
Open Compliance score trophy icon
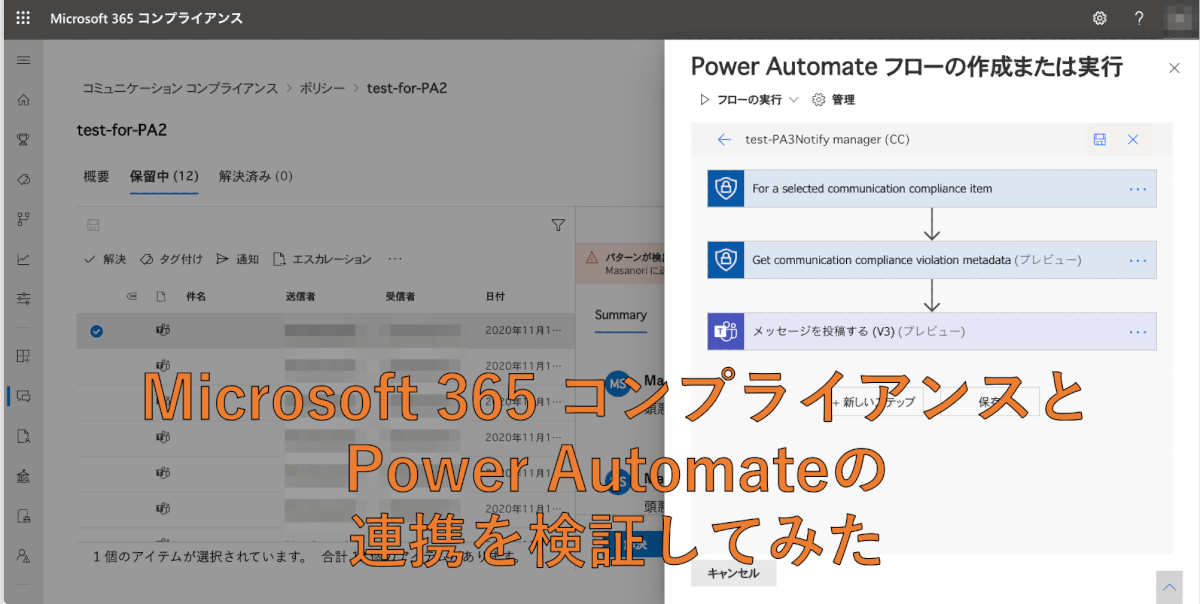[x=23, y=139]
